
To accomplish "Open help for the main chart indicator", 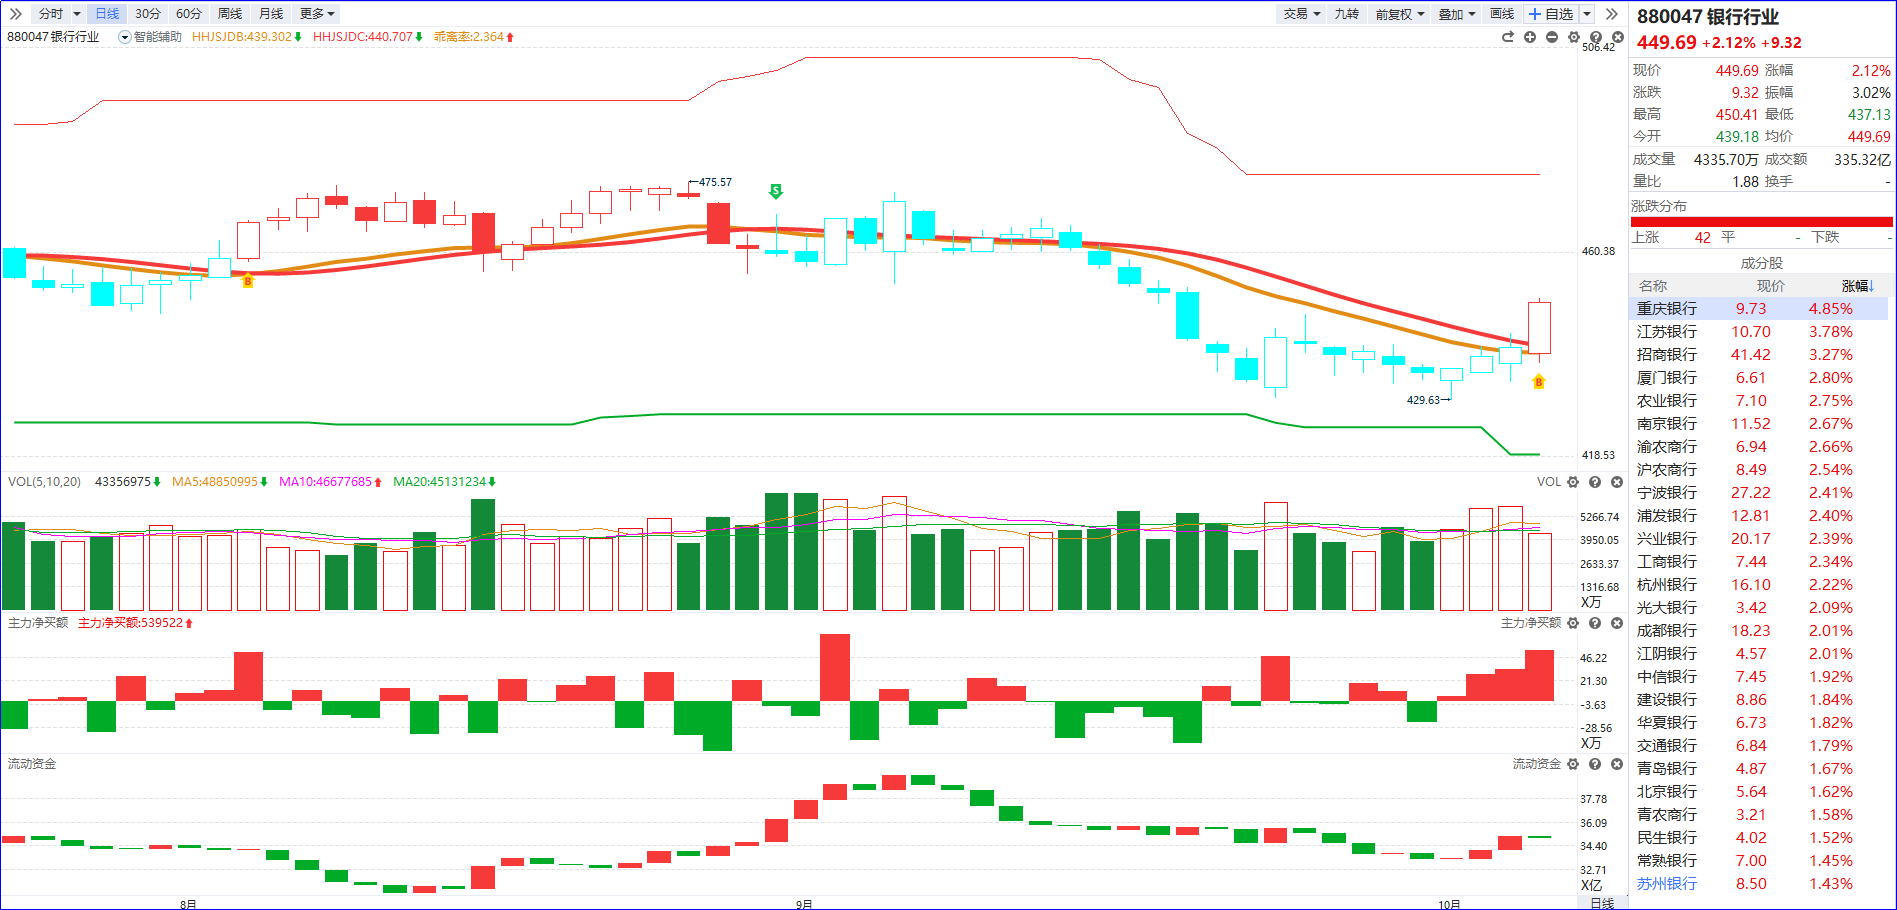I will pos(1596,37).
